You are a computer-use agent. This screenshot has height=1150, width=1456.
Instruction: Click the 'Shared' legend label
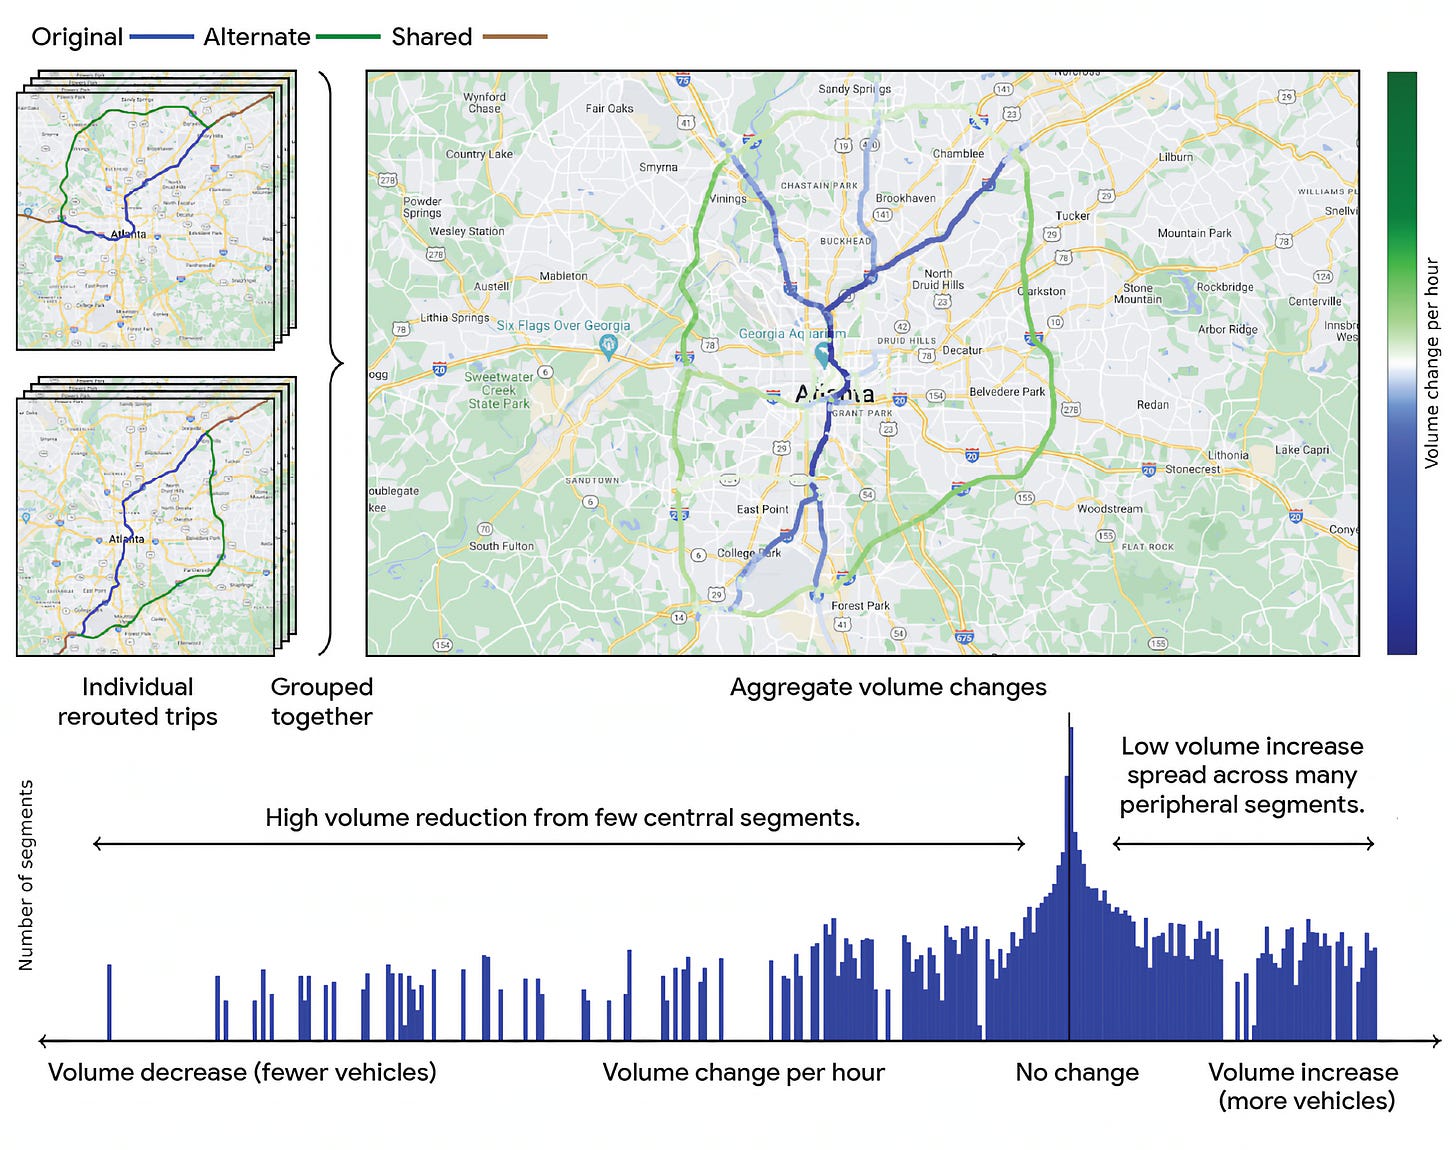click(432, 37)
